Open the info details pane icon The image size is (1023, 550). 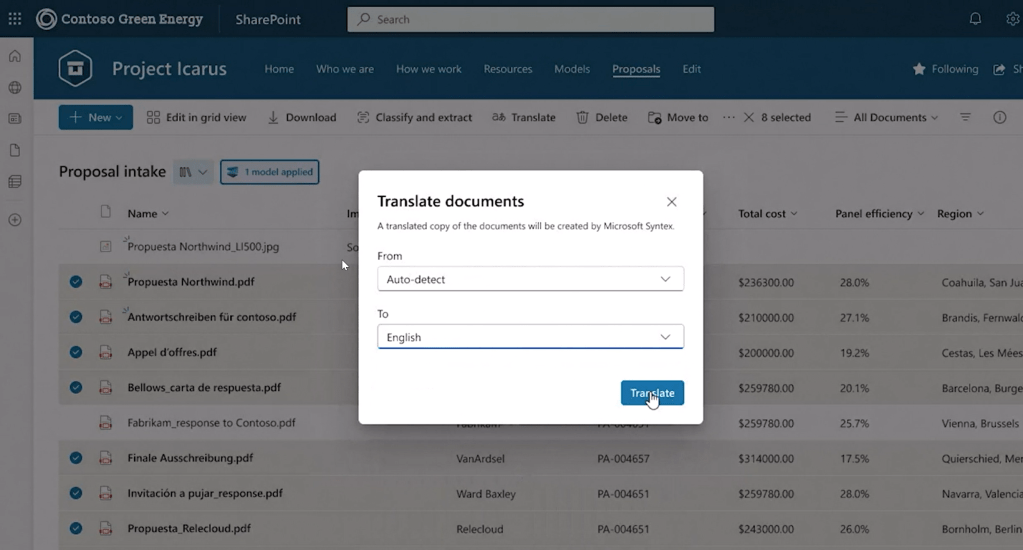[999, 117]
